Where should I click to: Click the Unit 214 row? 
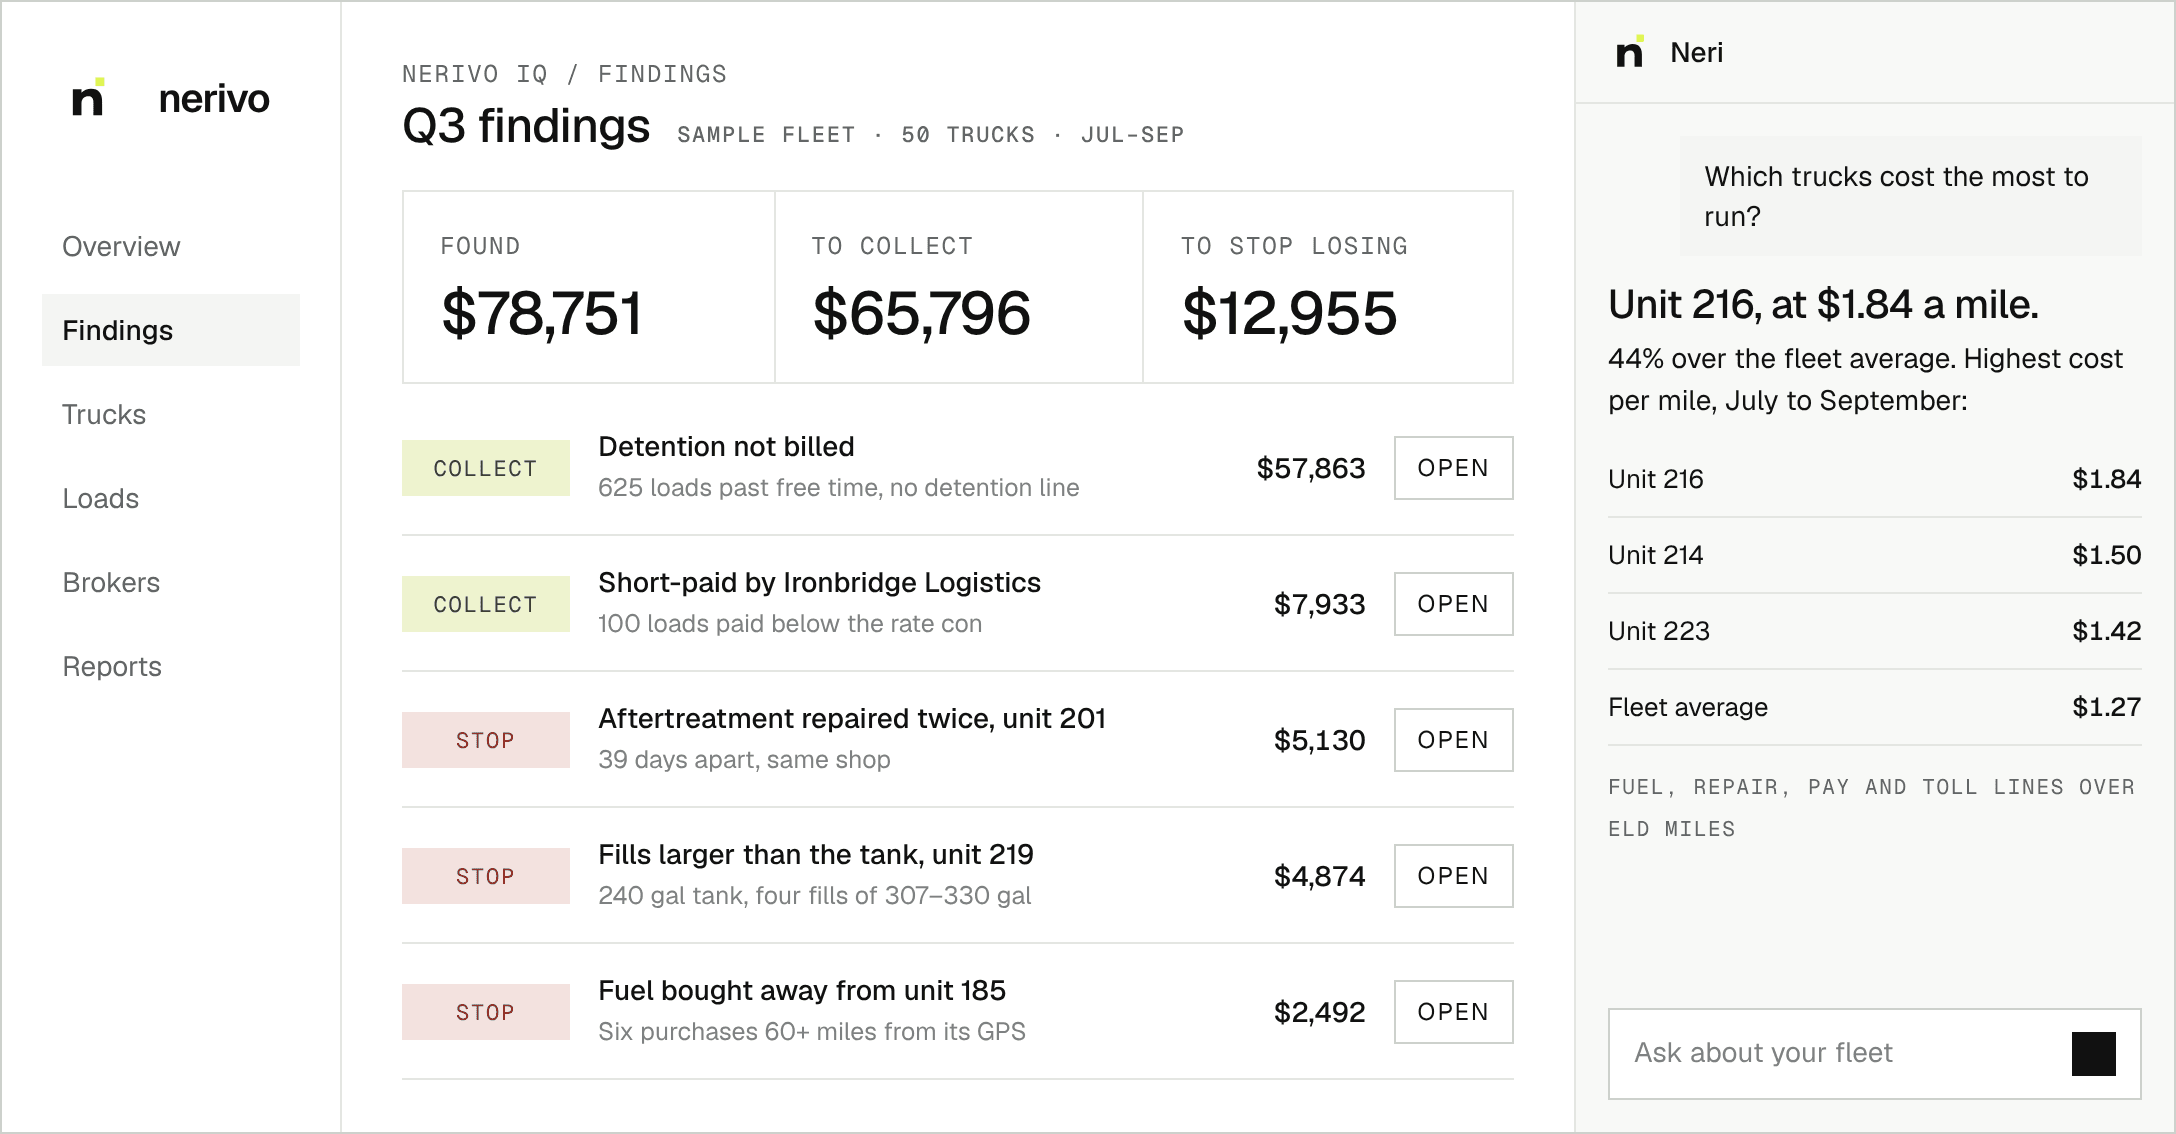[x=1875, y=555]
